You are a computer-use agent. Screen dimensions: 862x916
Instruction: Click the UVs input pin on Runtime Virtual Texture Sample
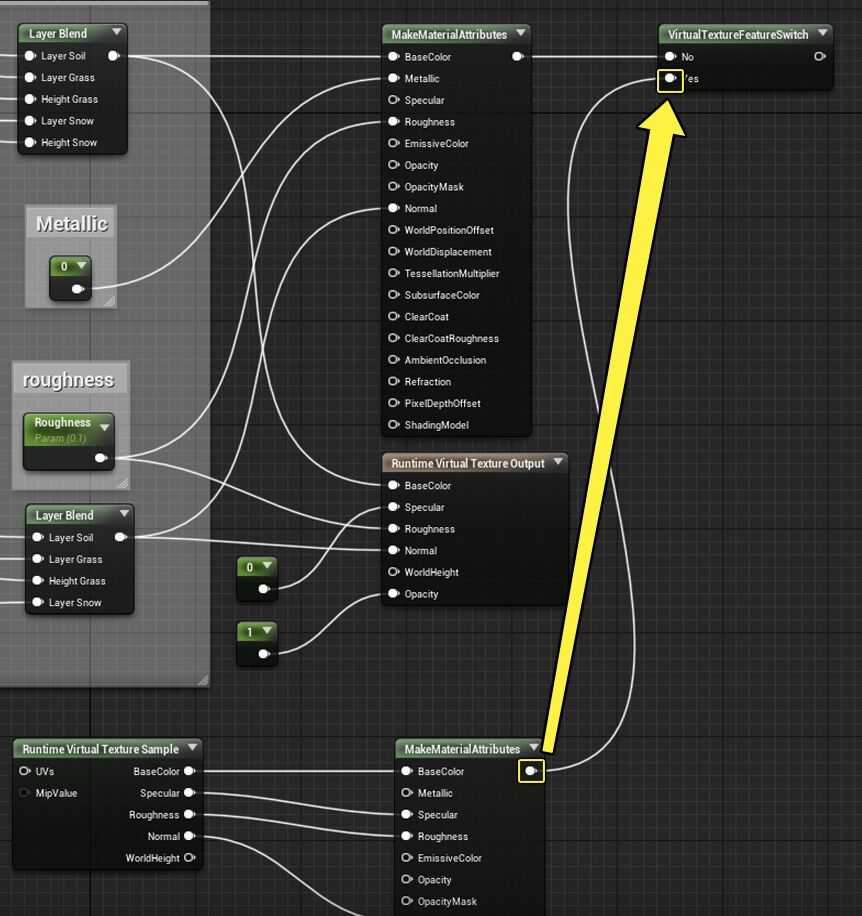[25, 772]
